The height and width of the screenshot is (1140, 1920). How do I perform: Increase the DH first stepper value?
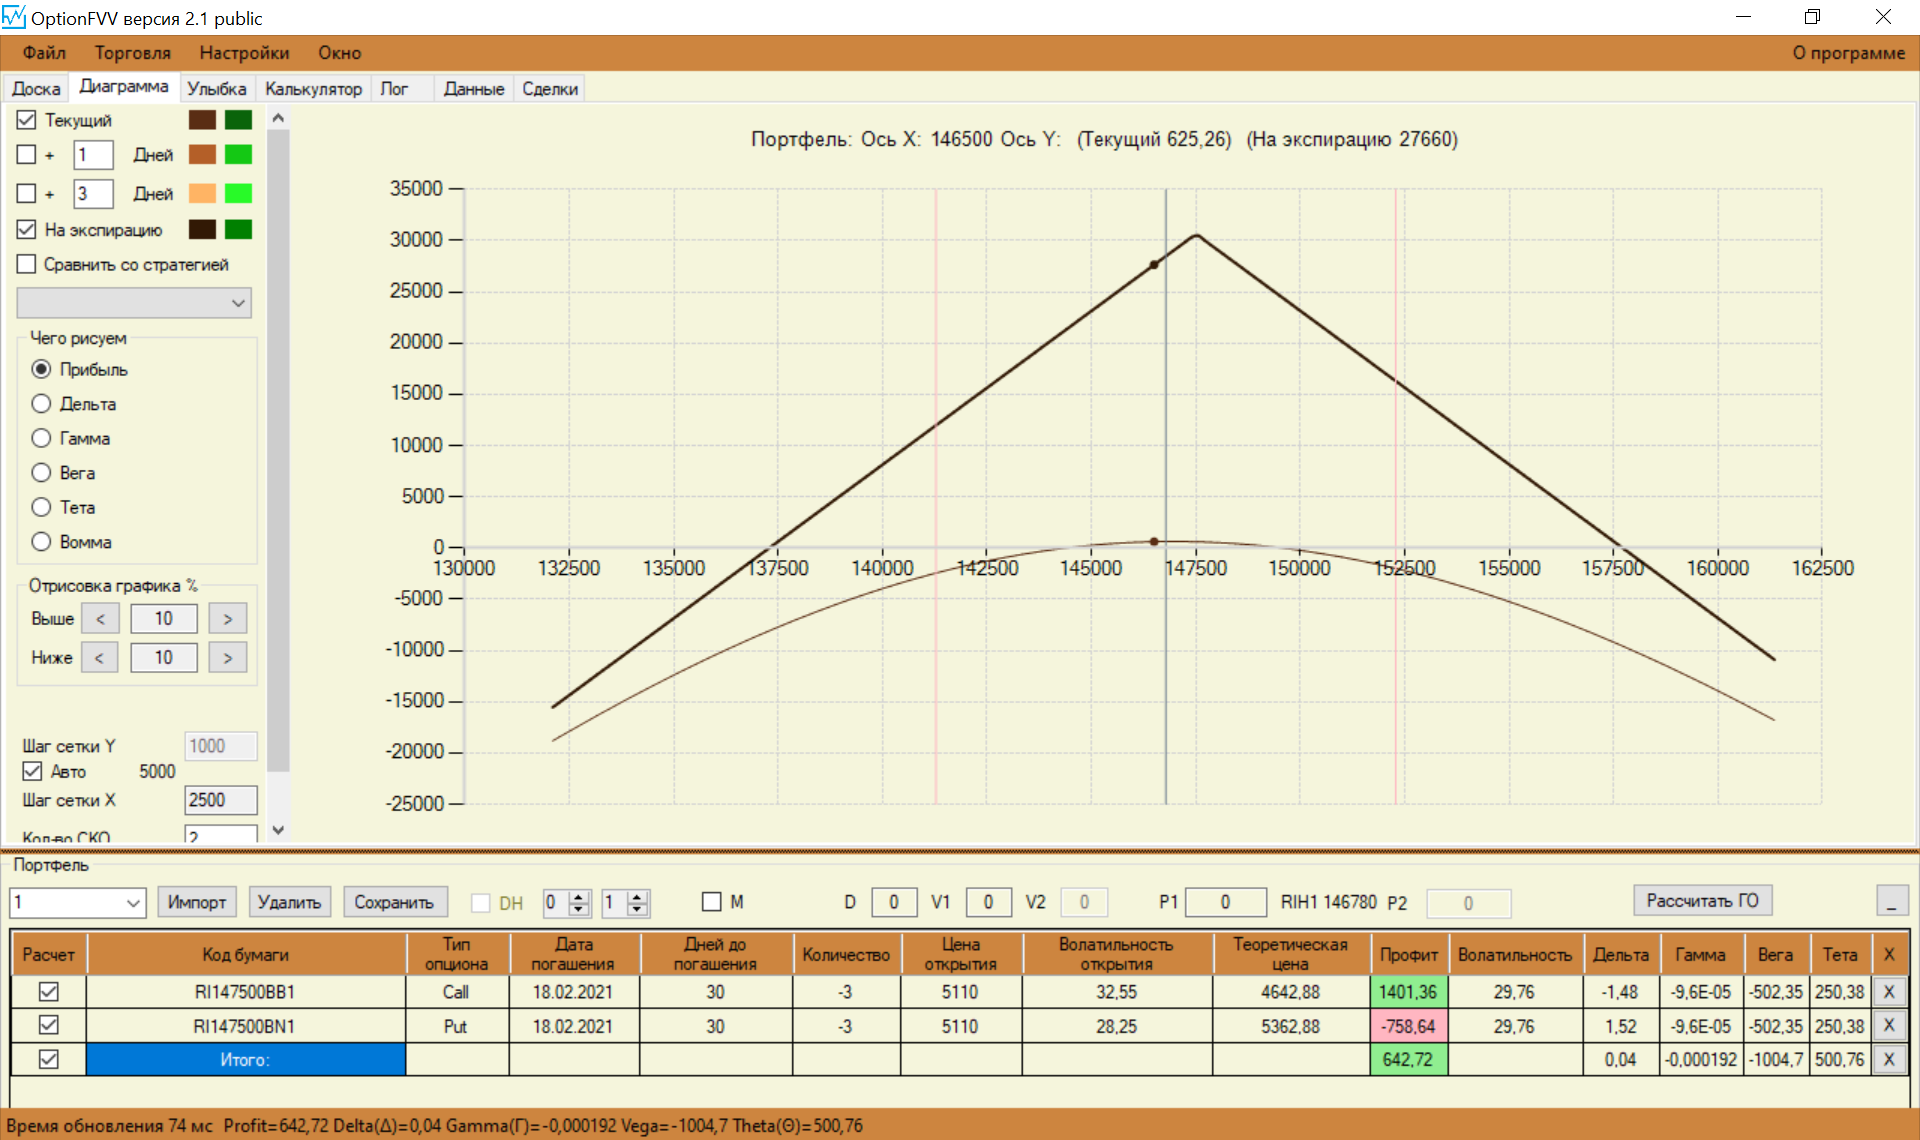point(579,896)
